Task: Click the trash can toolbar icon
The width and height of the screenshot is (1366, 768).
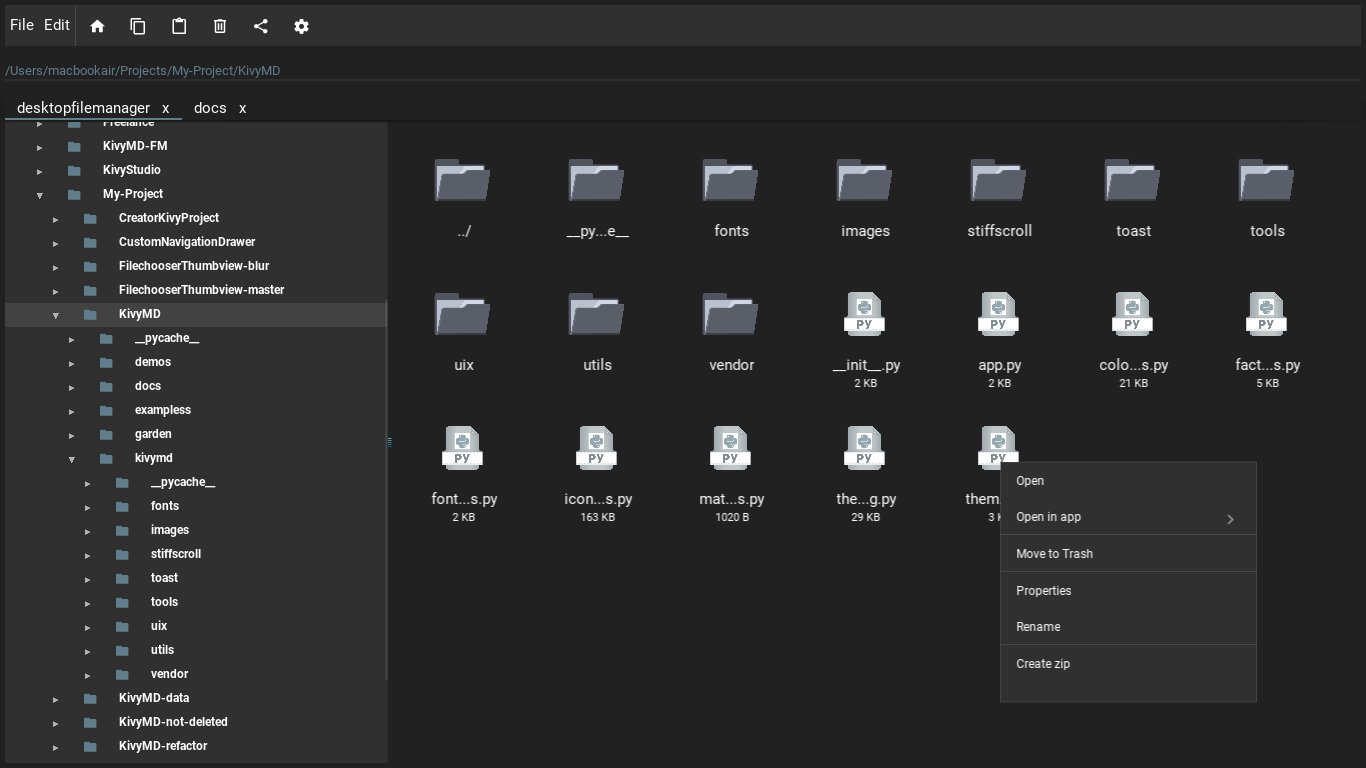Action: pos(220,26)
